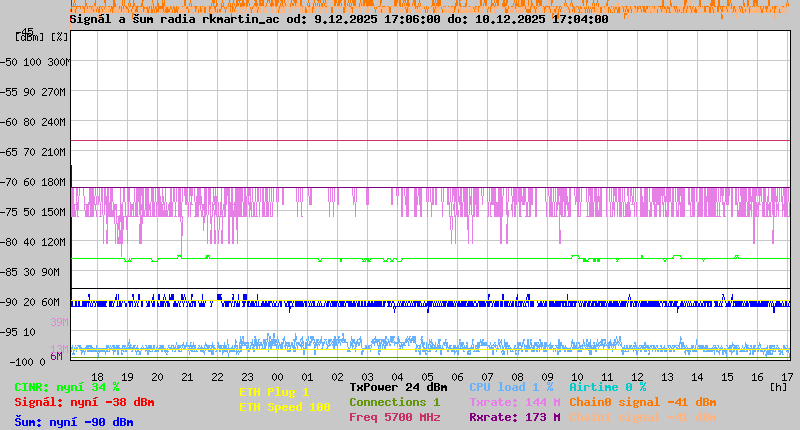Click the Freq 5700 MHz label
The height and width of the screenshot is (430, 800).
394,417
